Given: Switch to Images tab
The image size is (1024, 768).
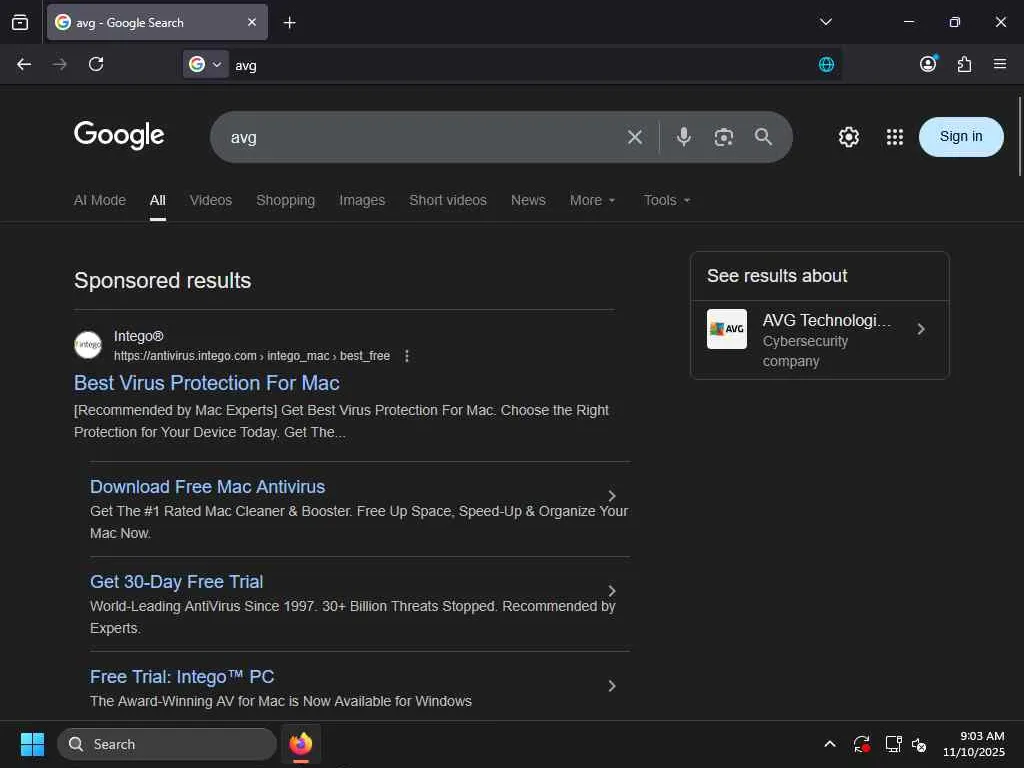Looking at the screenshot, I should click(x=362, y=200).
